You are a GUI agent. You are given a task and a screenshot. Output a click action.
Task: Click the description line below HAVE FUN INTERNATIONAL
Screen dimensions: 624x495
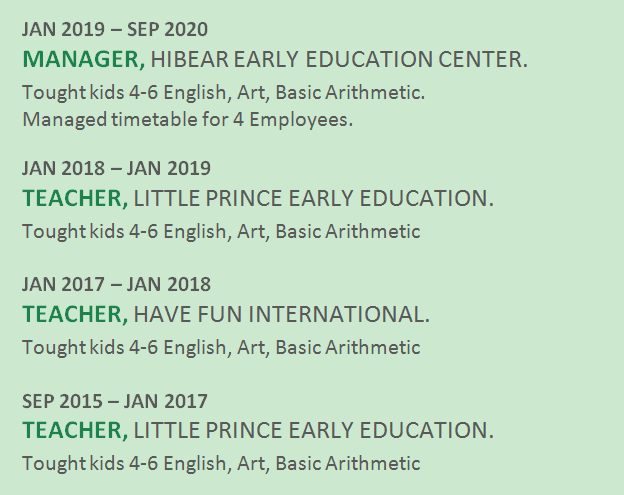221,348
